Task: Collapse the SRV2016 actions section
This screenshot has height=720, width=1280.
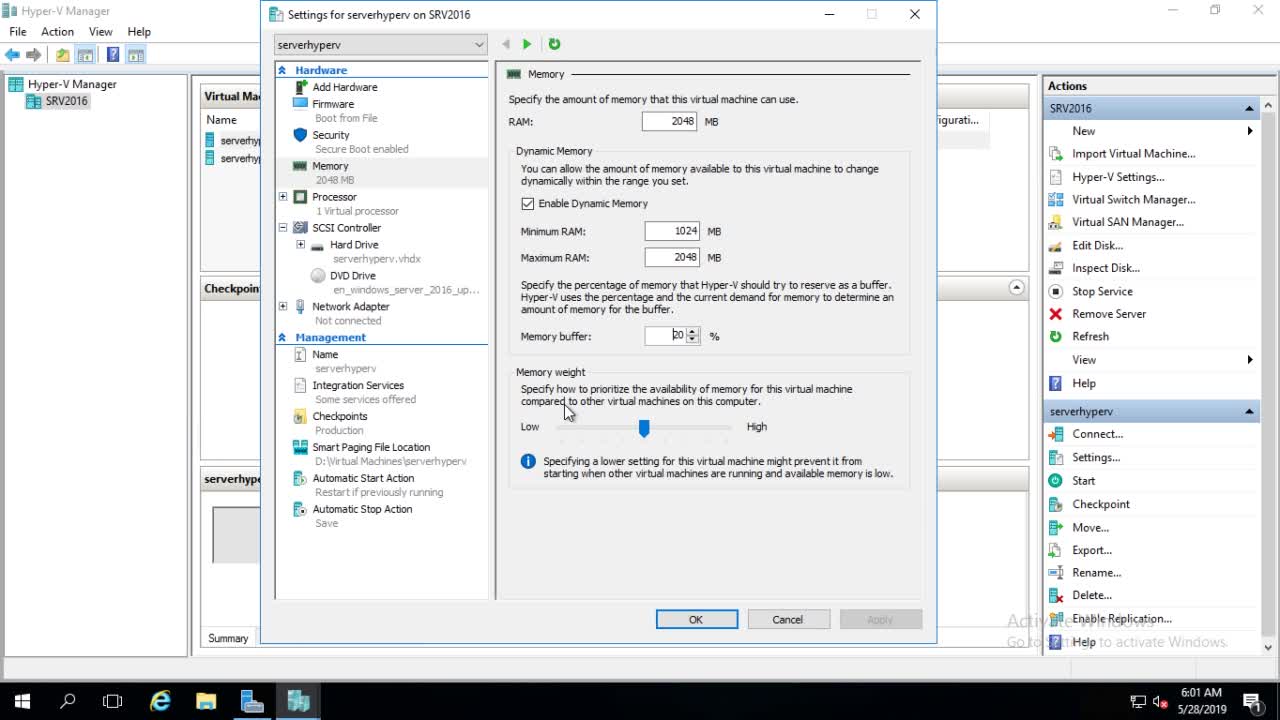Action: click(1249, 108)
